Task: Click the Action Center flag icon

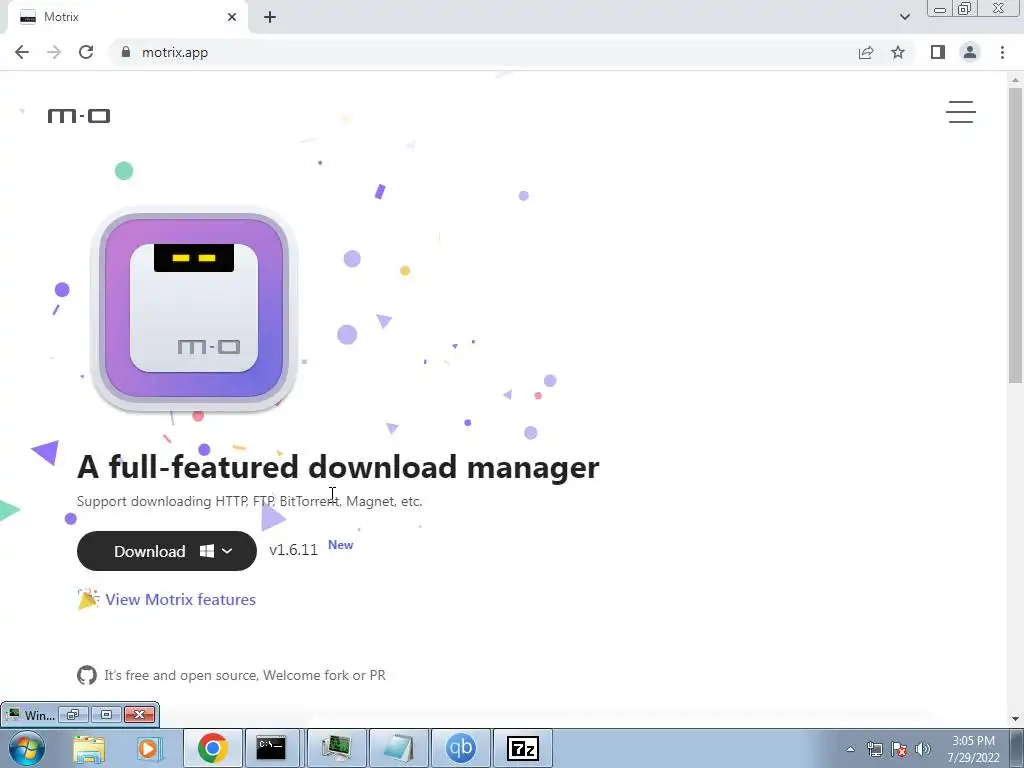Action: (x=899, y=749)
